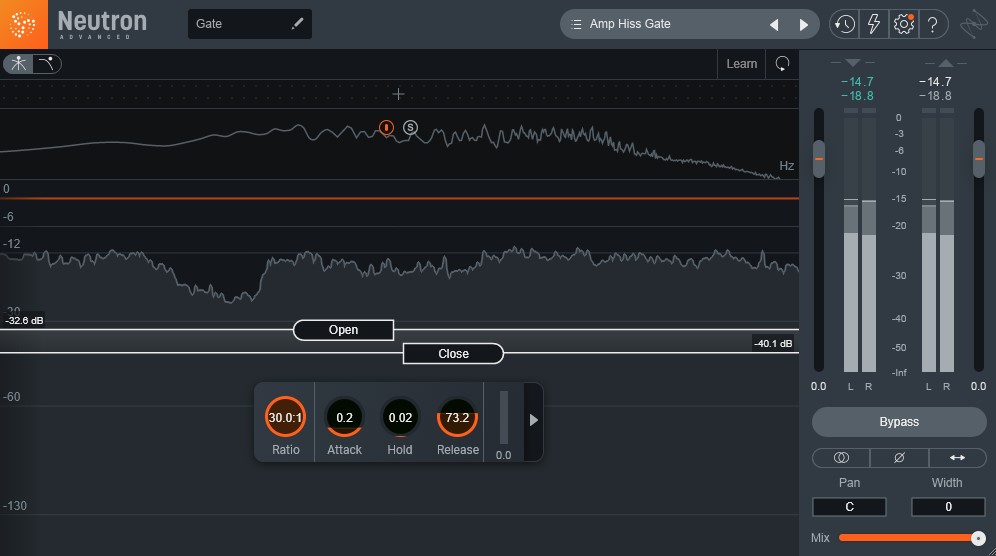Adjust the Ratio knob showing 30.0:1
996x556 pixels.
285,417
